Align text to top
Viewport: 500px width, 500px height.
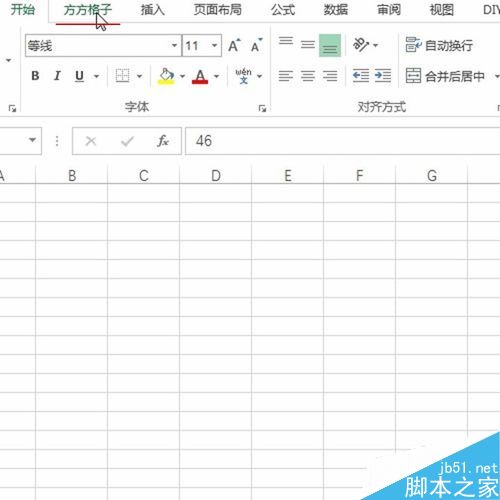(286, 41)
